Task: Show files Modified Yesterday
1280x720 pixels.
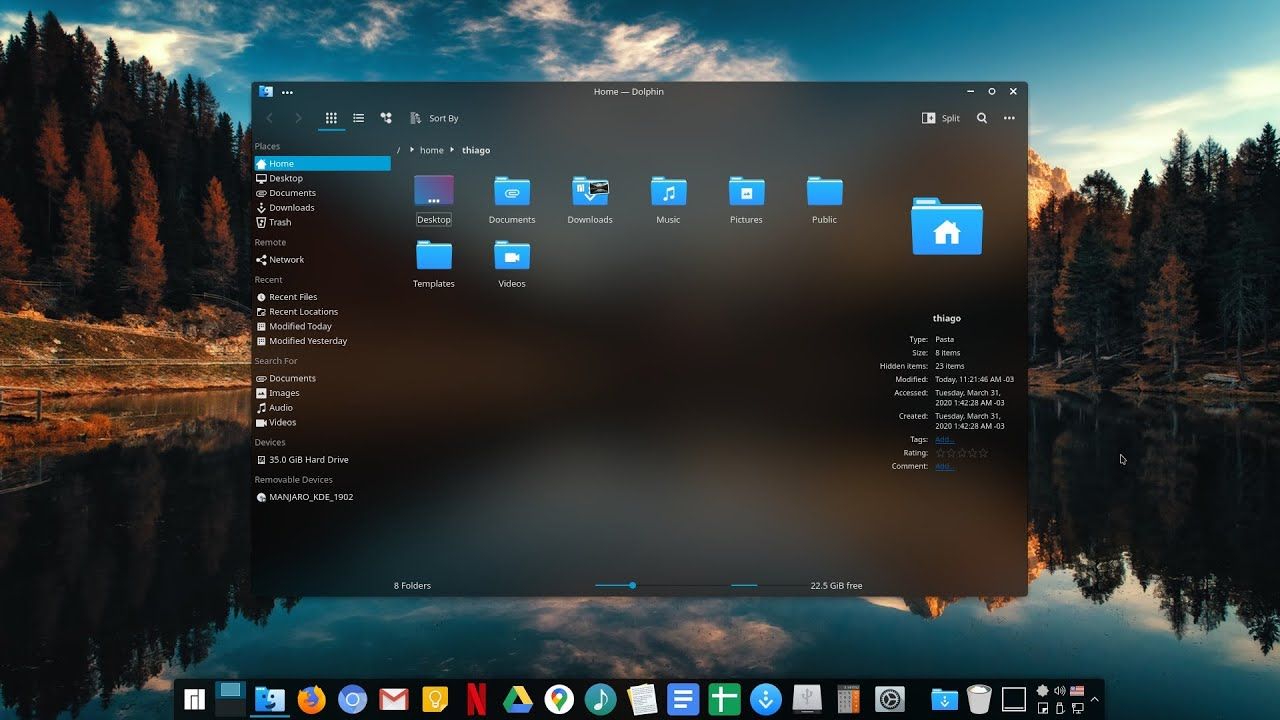Action: (x=322, y=341)
